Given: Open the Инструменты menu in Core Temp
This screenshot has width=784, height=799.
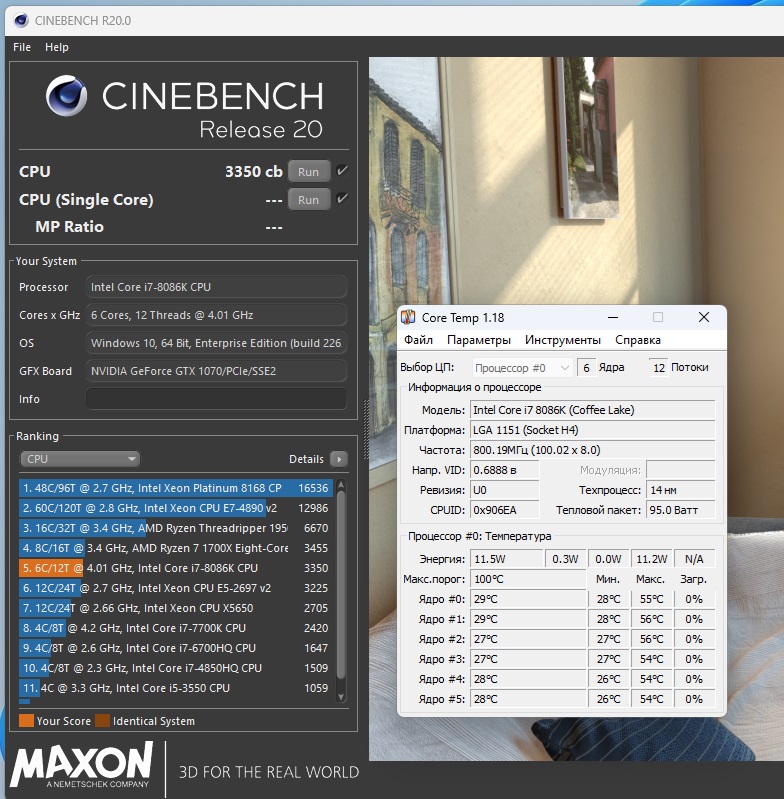Looking at the screenshot, I should click(x=563, y=340).
